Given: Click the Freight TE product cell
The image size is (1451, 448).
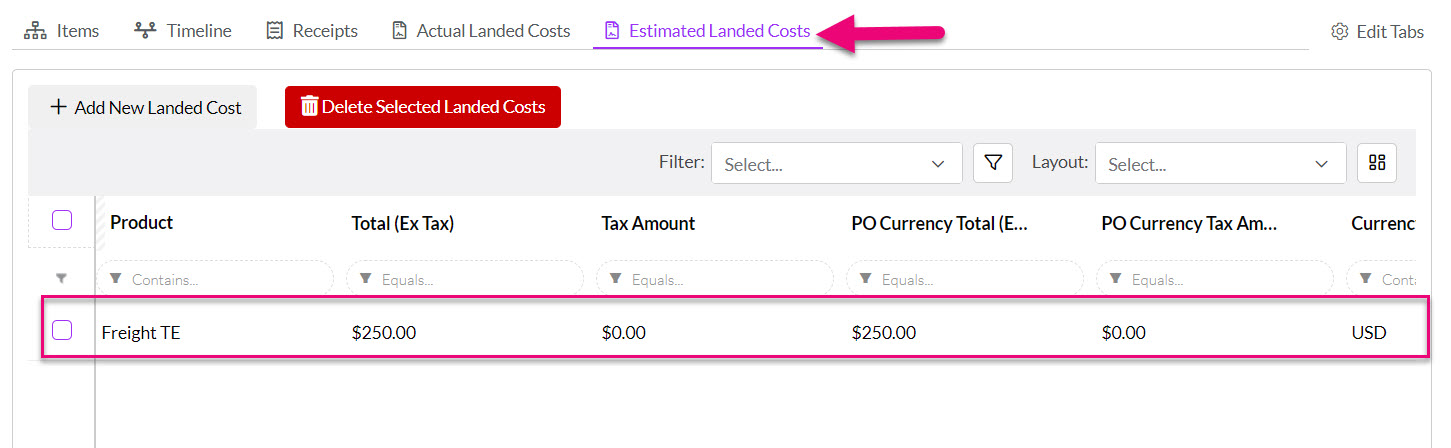Looking at the screenshot, I should (x=142, y=332).
